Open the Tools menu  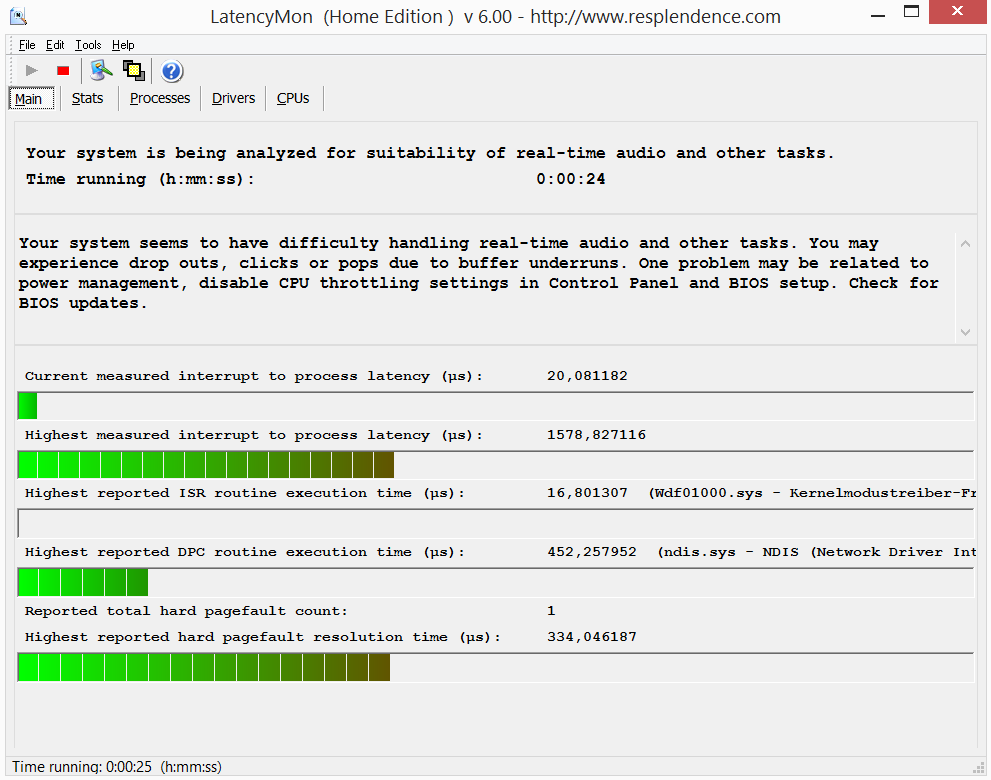88,45
